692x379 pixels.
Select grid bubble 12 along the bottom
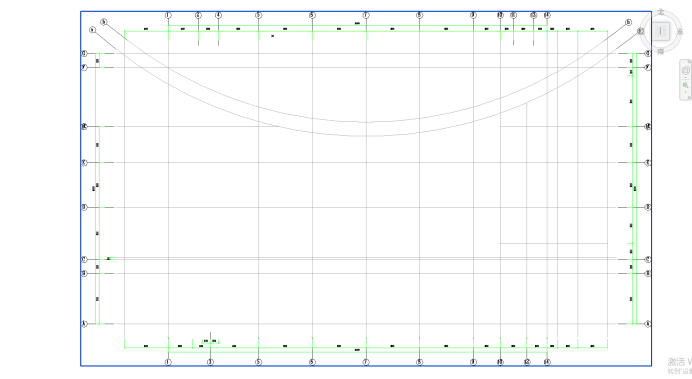(x=527, y=362)
